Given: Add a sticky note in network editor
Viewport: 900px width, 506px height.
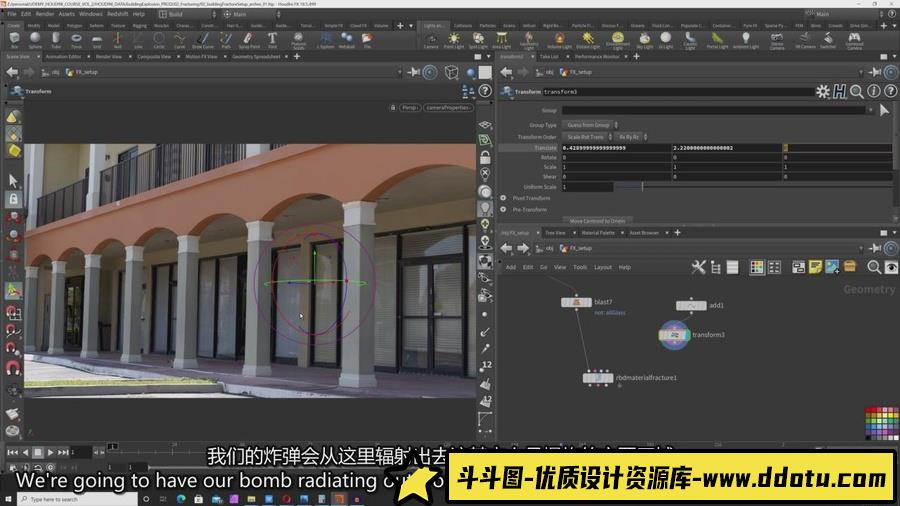Looking at the screenshot, I should [x=815, y=267].
